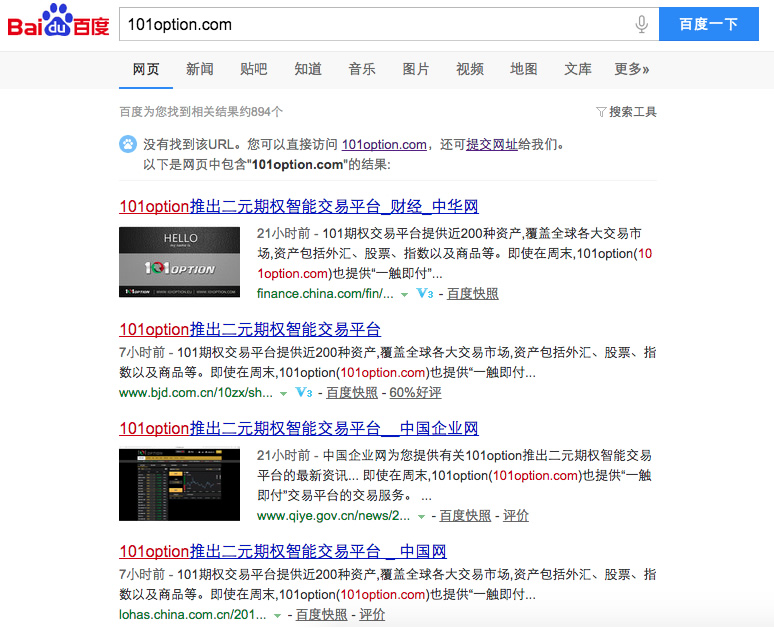Open result titled 中国企业网
The image size is (774, 628).
(299, 428)
